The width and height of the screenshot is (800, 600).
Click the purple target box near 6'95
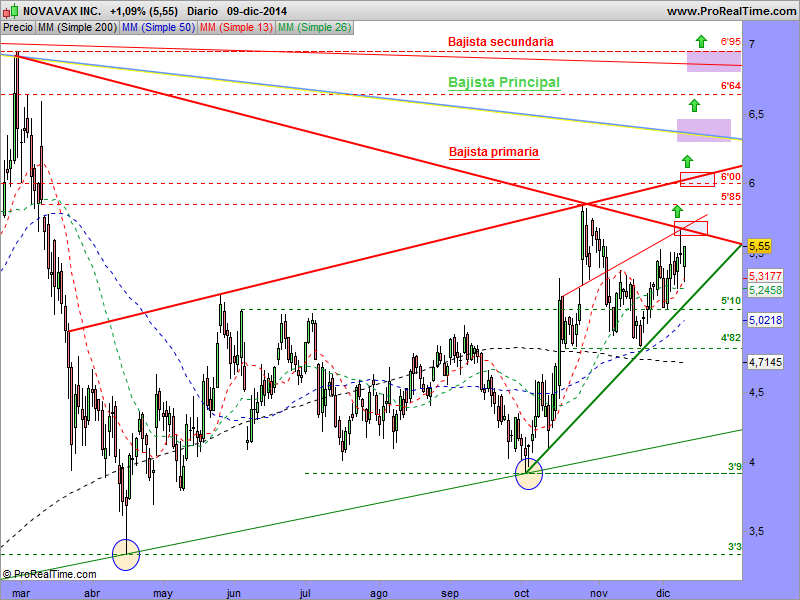coord(714,61)
